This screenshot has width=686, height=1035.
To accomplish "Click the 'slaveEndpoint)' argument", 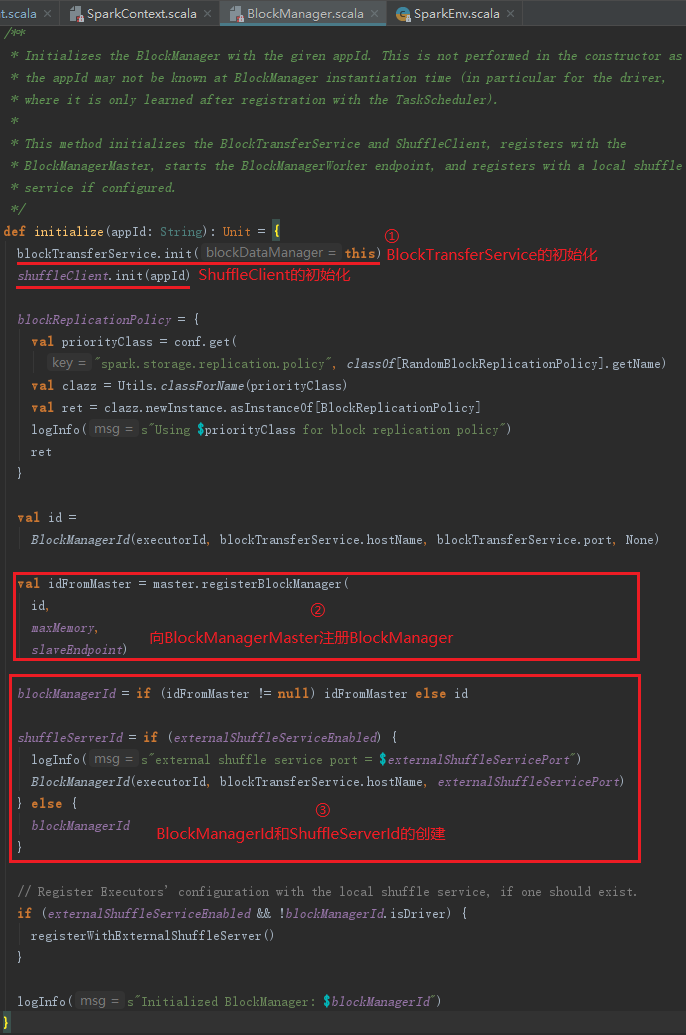I will click(79, 650).
